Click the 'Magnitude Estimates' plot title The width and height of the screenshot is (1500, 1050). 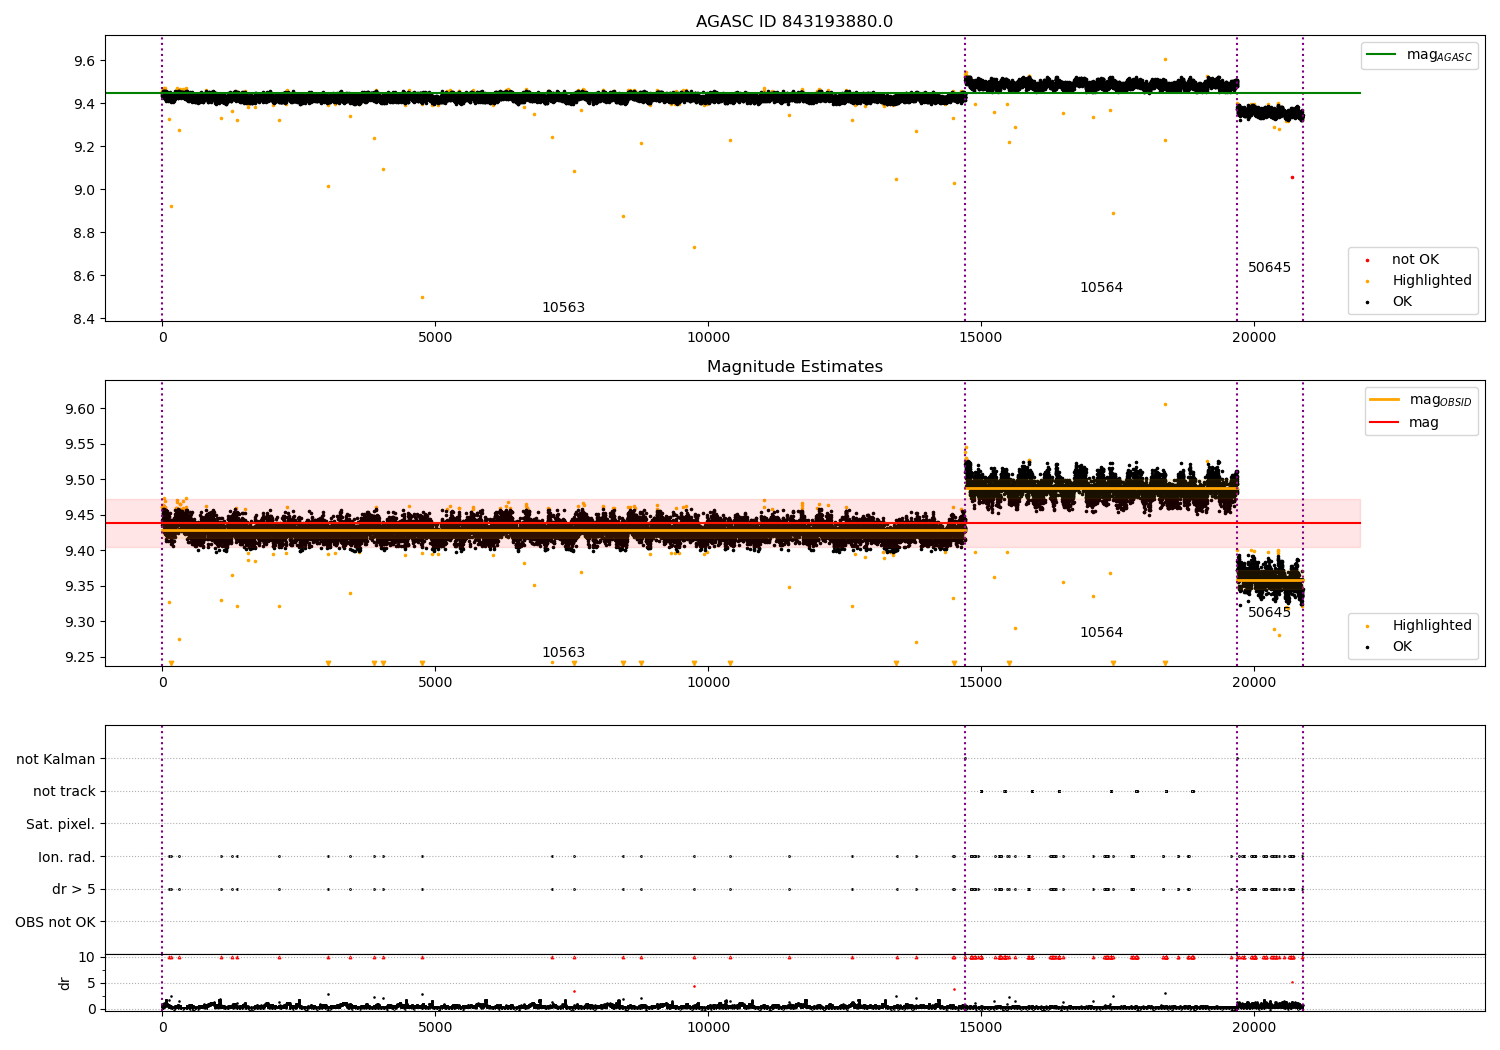tap(794, 367)
